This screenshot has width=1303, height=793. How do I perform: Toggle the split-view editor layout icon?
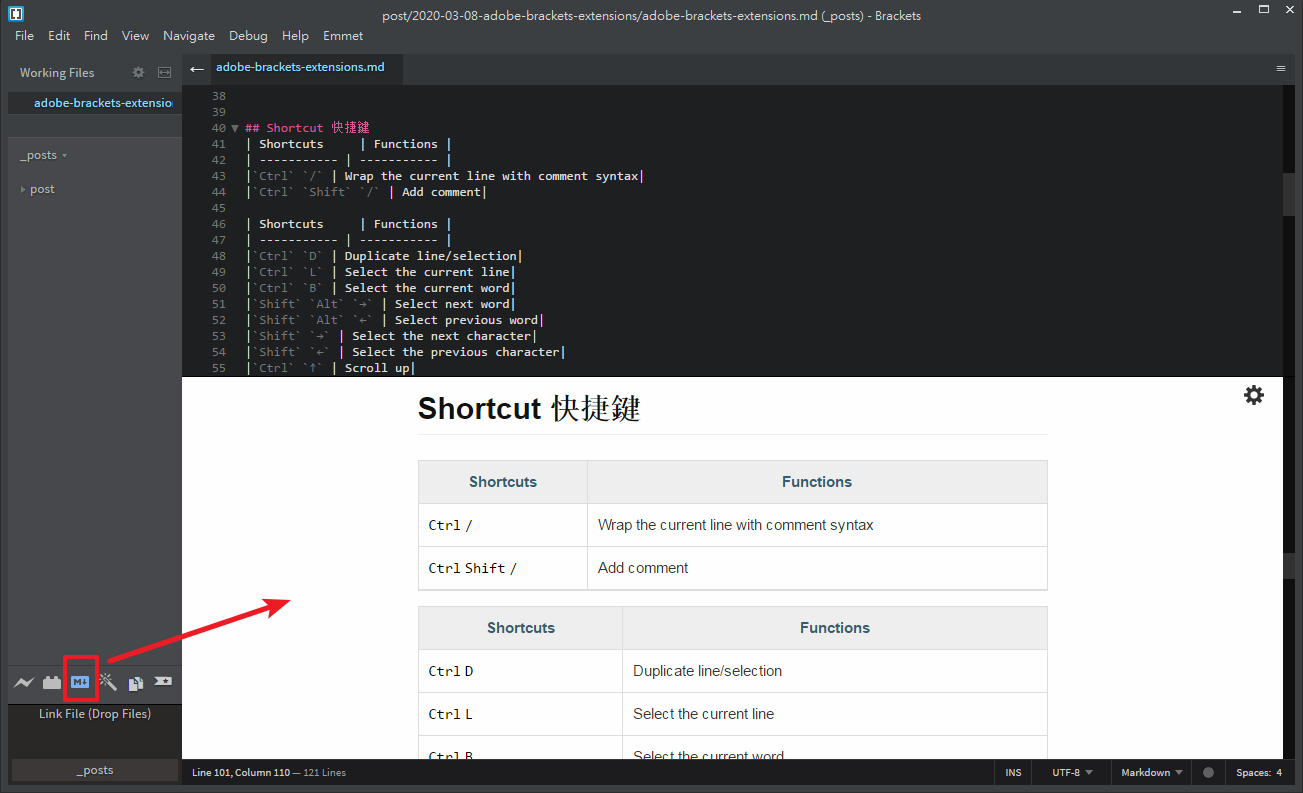(163, 72)
